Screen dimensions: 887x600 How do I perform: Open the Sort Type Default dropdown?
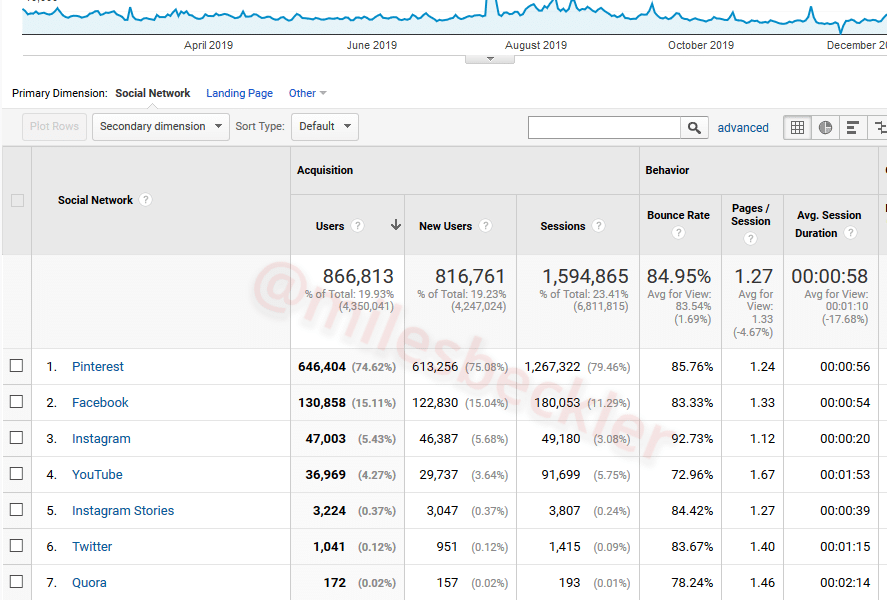[x=325, y=127]
